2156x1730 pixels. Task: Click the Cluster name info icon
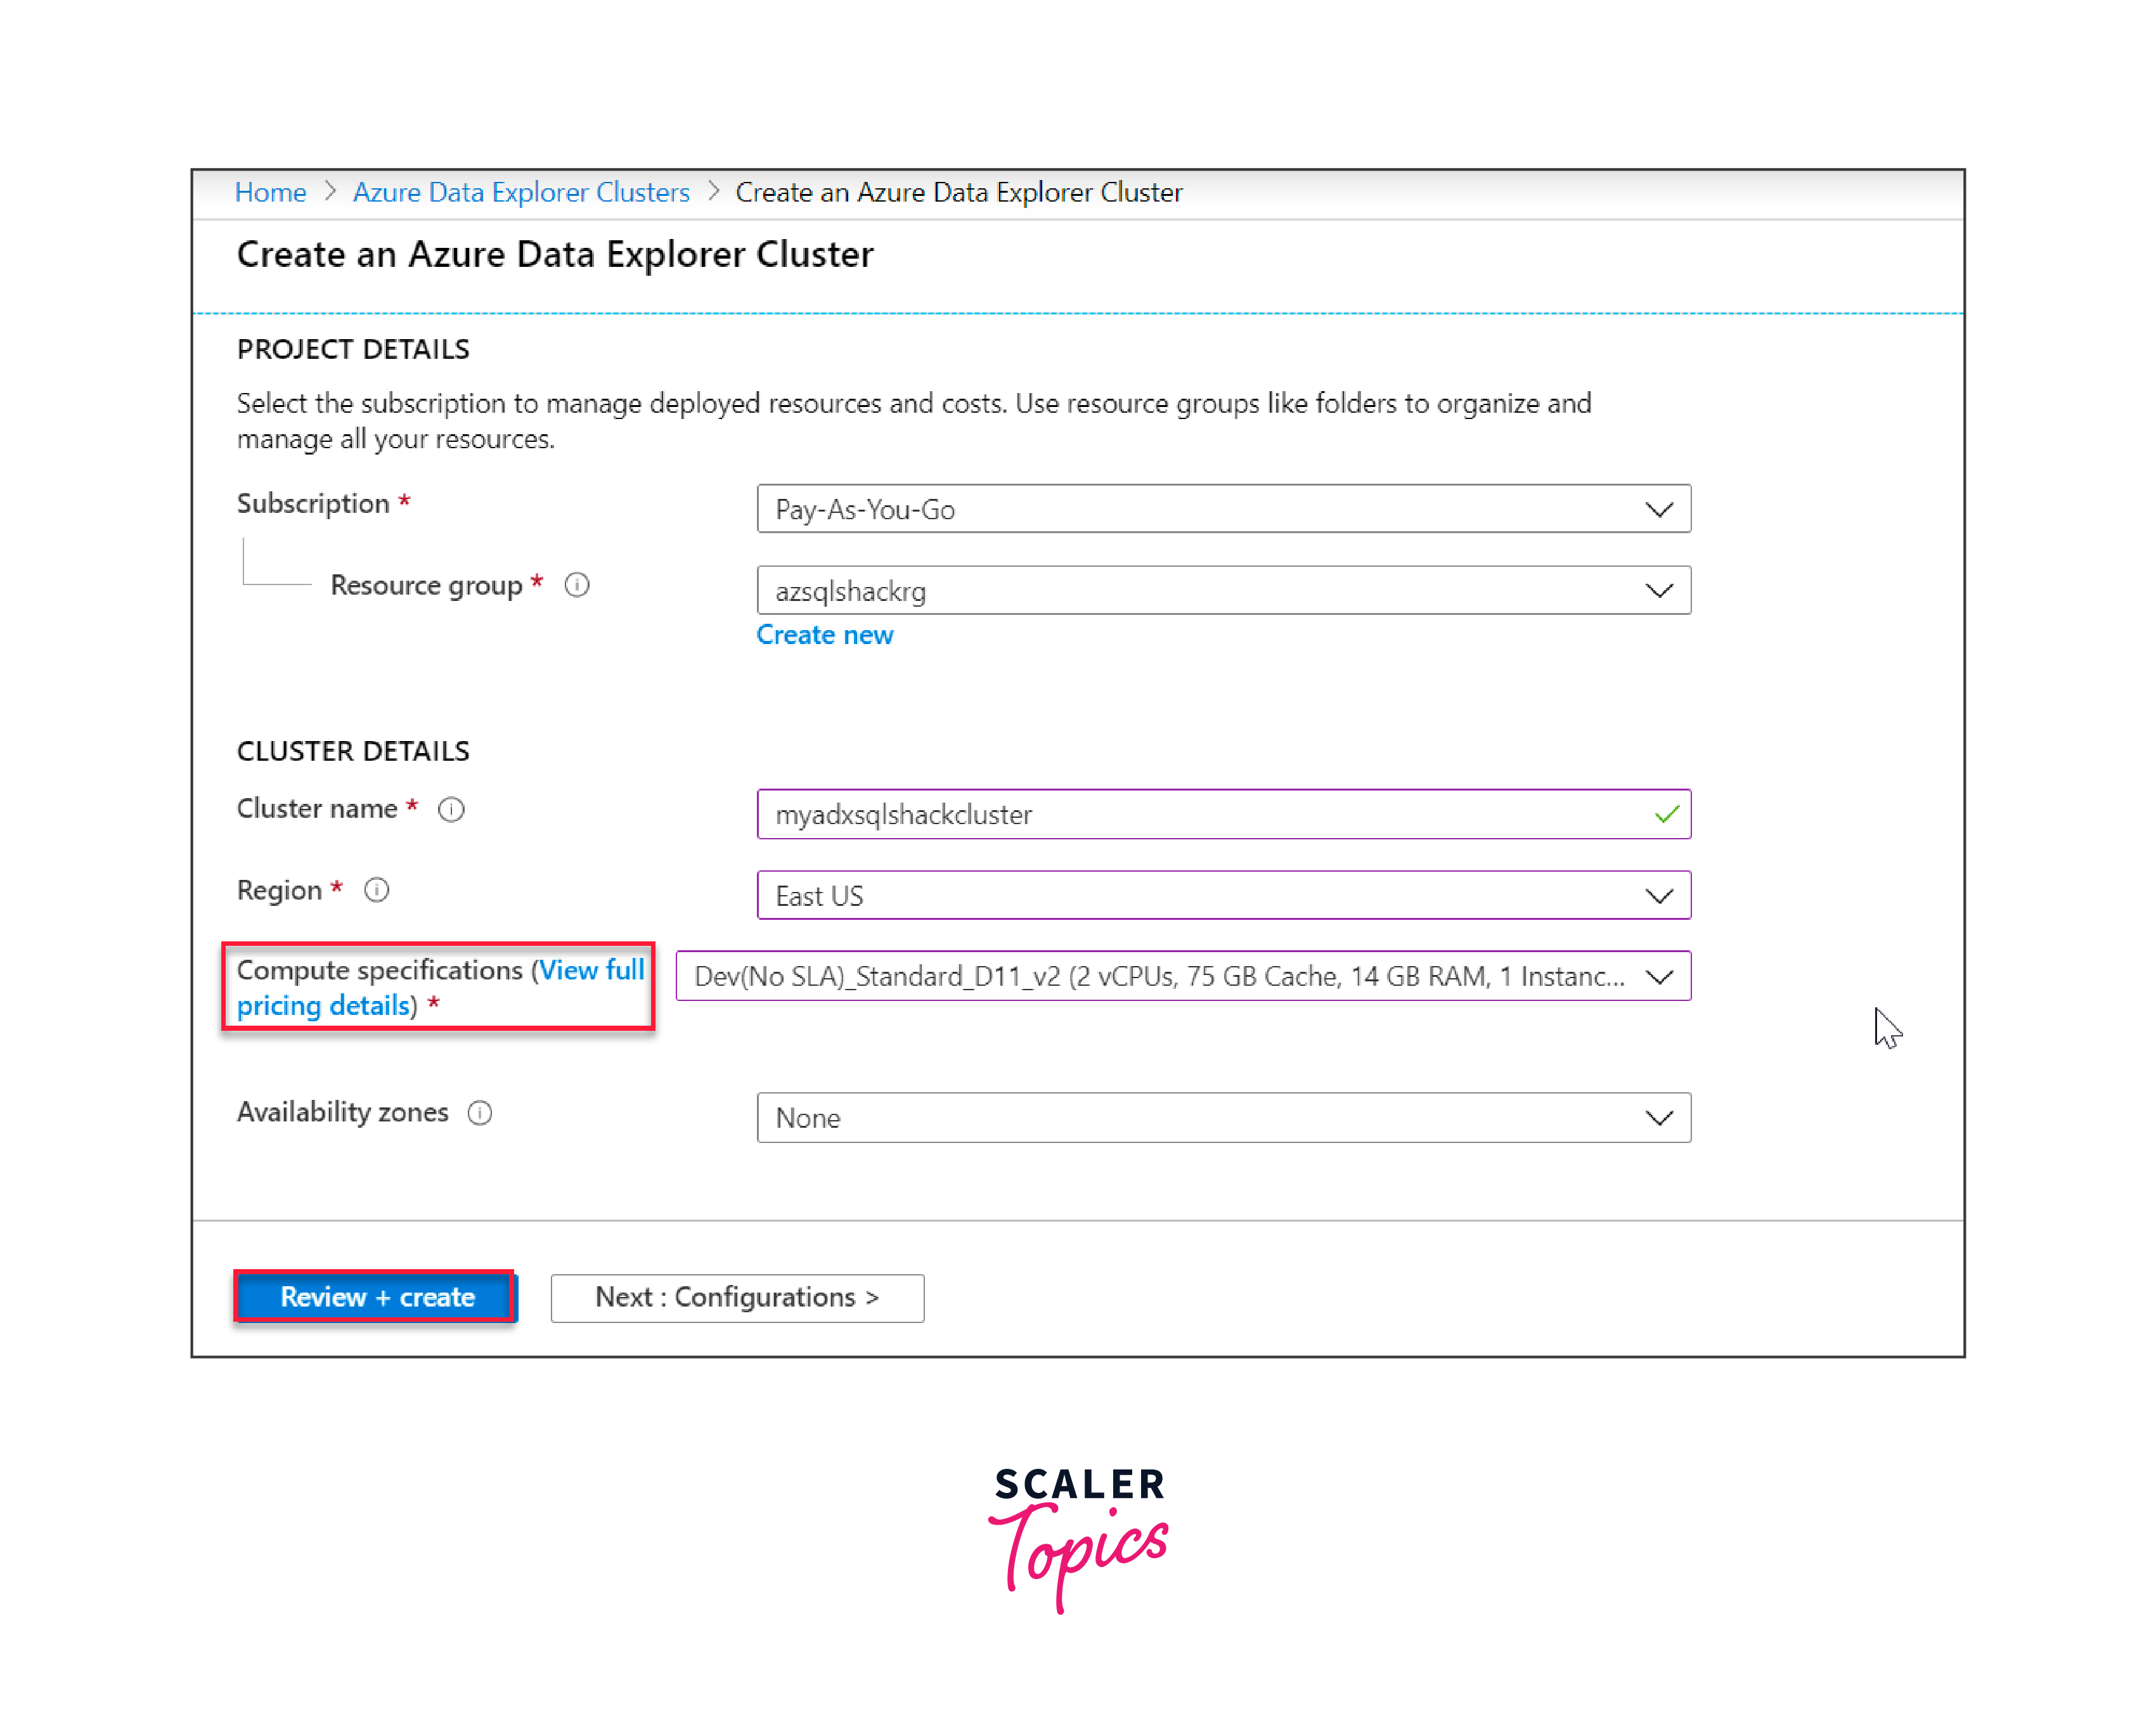[451, 809]
